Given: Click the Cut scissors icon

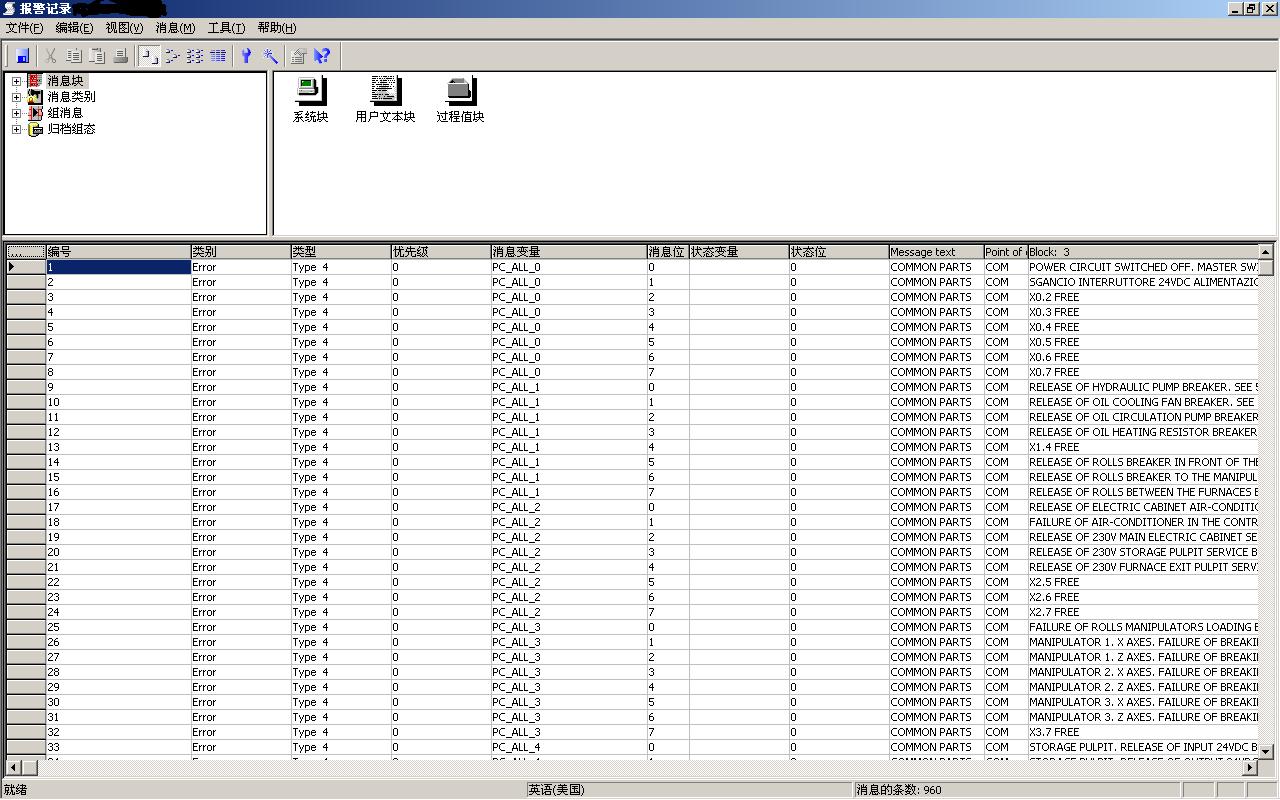Looking at the screenshot, I should click(x=50, y=56).
